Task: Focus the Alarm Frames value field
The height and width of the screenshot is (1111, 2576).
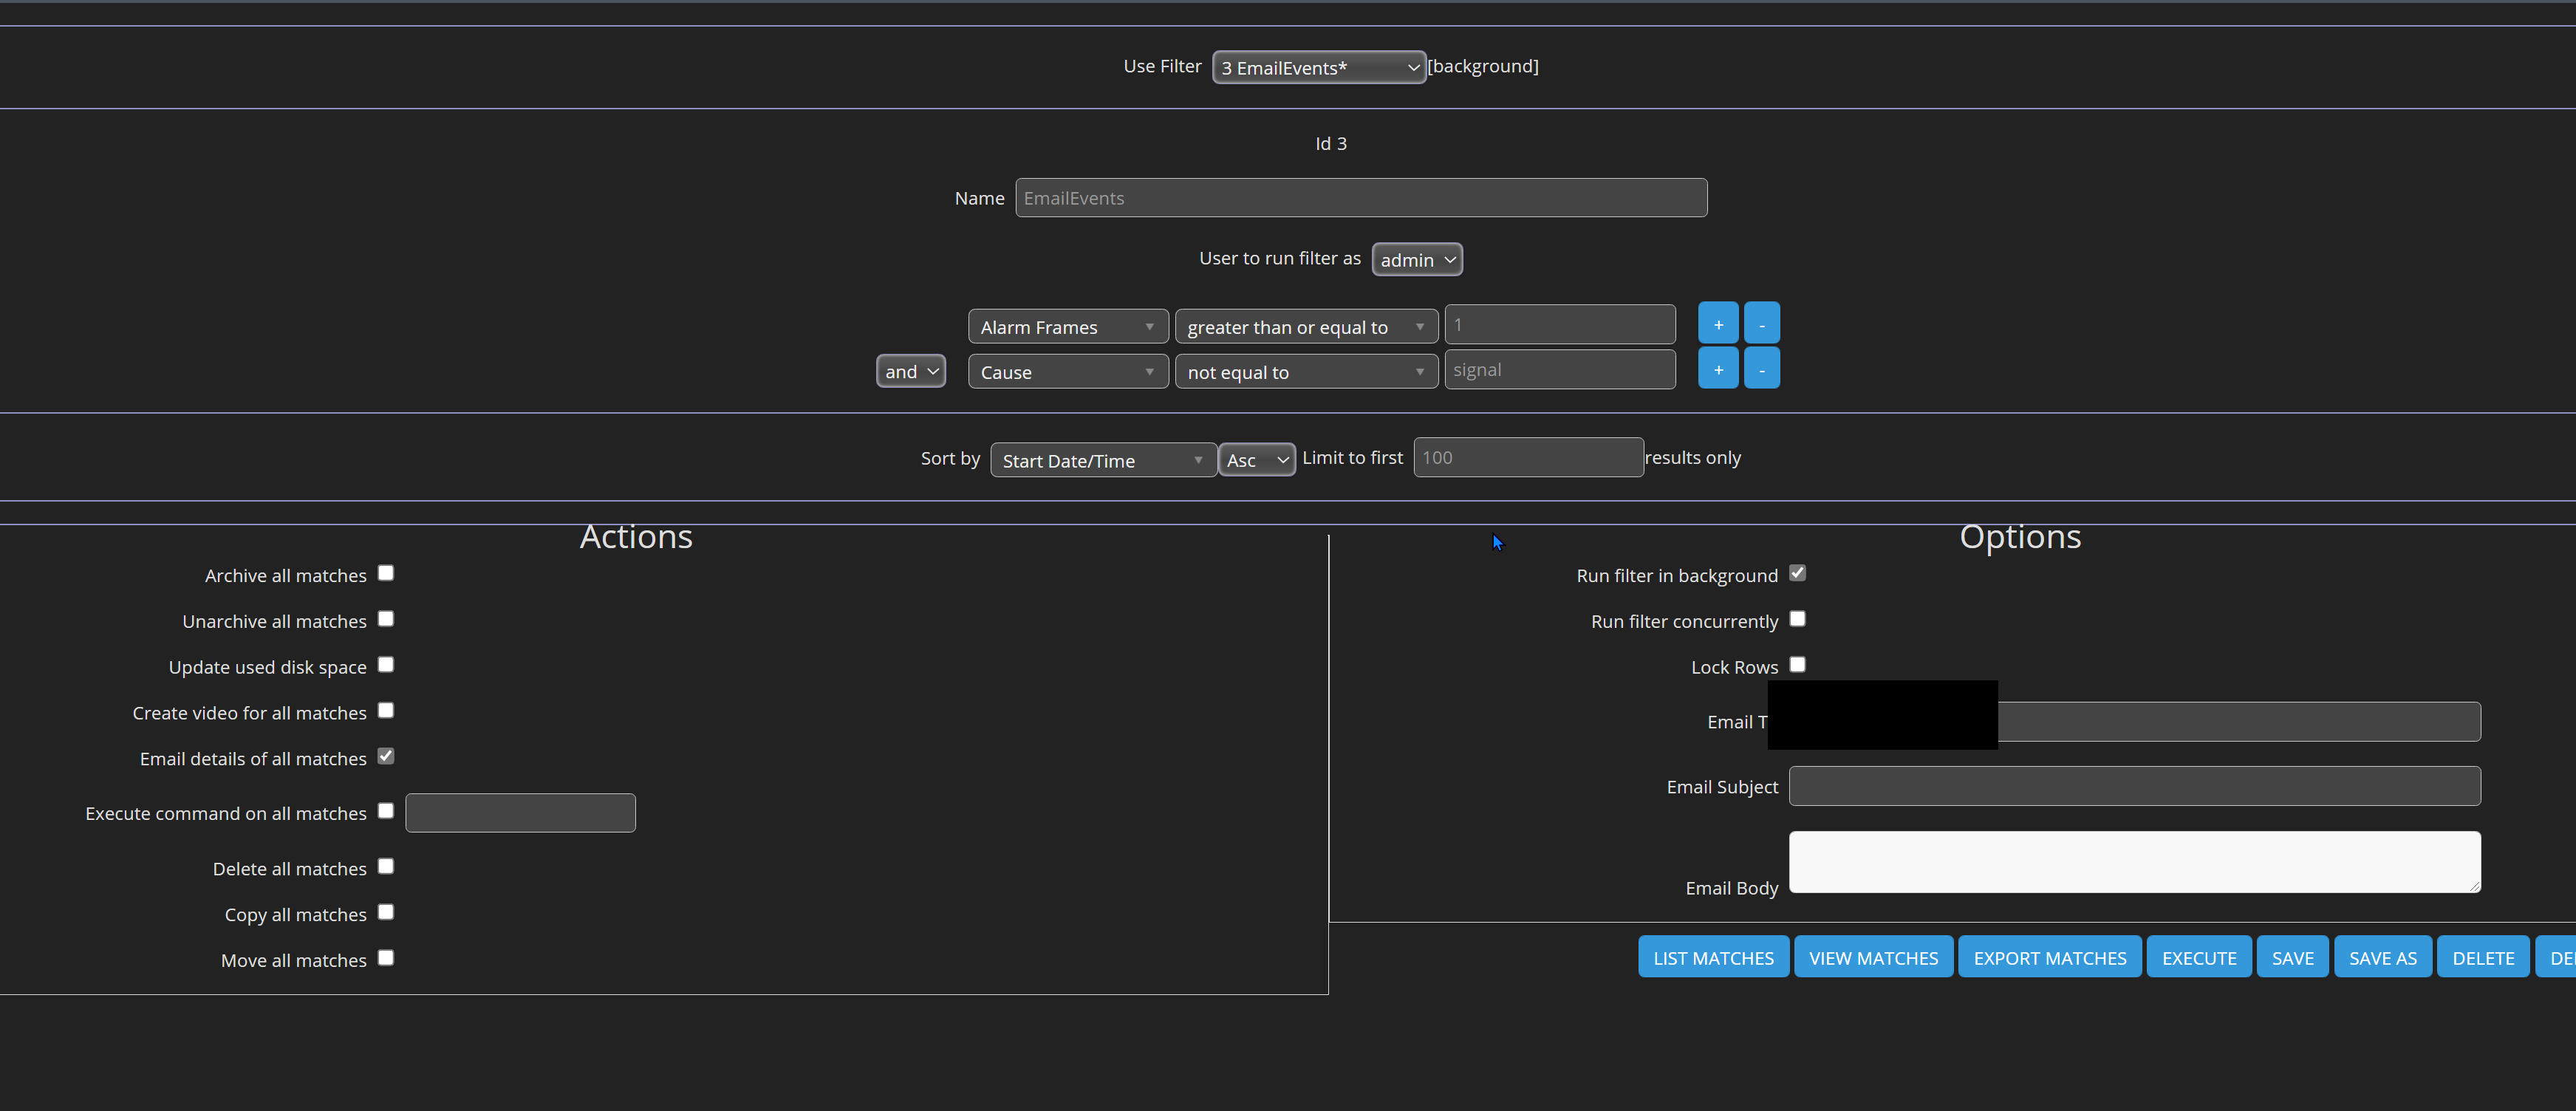Action: click(x=1559, y=325)
